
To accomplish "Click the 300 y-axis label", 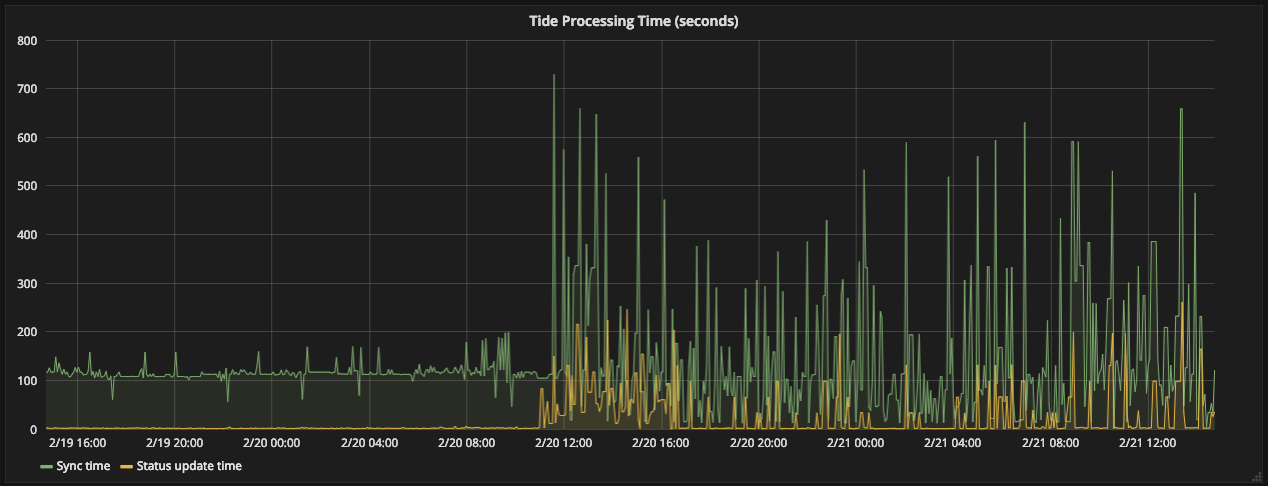I will tap(27, 284).
